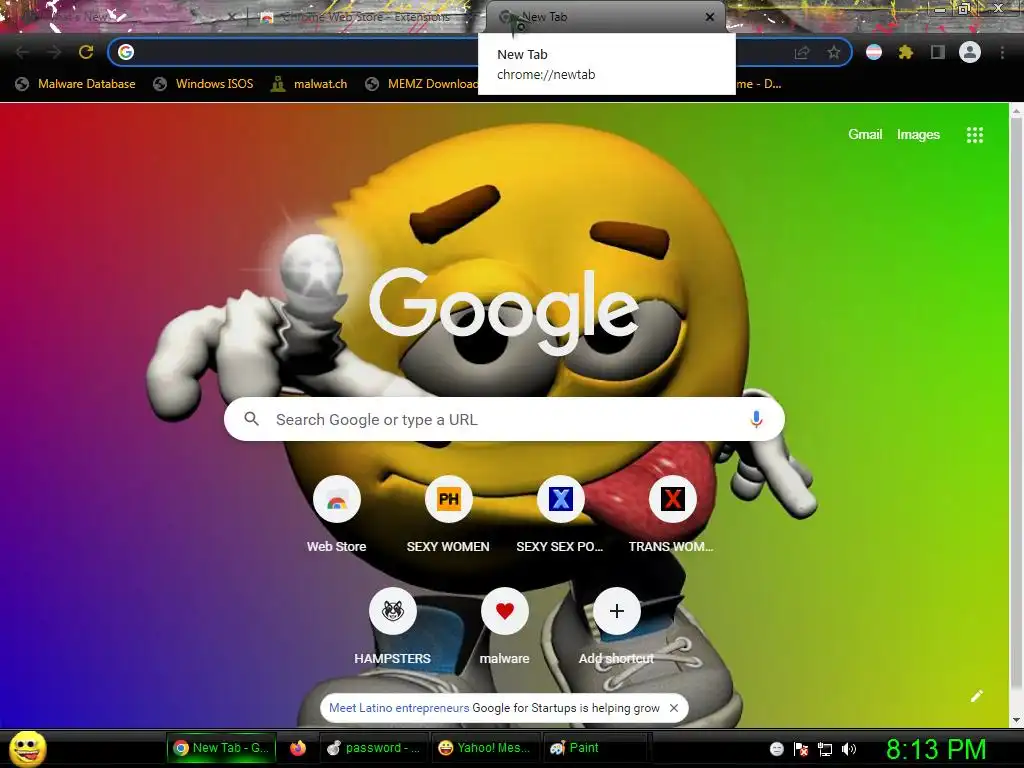Open the MEMZ Download bookmark
Screen dimensions: 1024x768
421,84
